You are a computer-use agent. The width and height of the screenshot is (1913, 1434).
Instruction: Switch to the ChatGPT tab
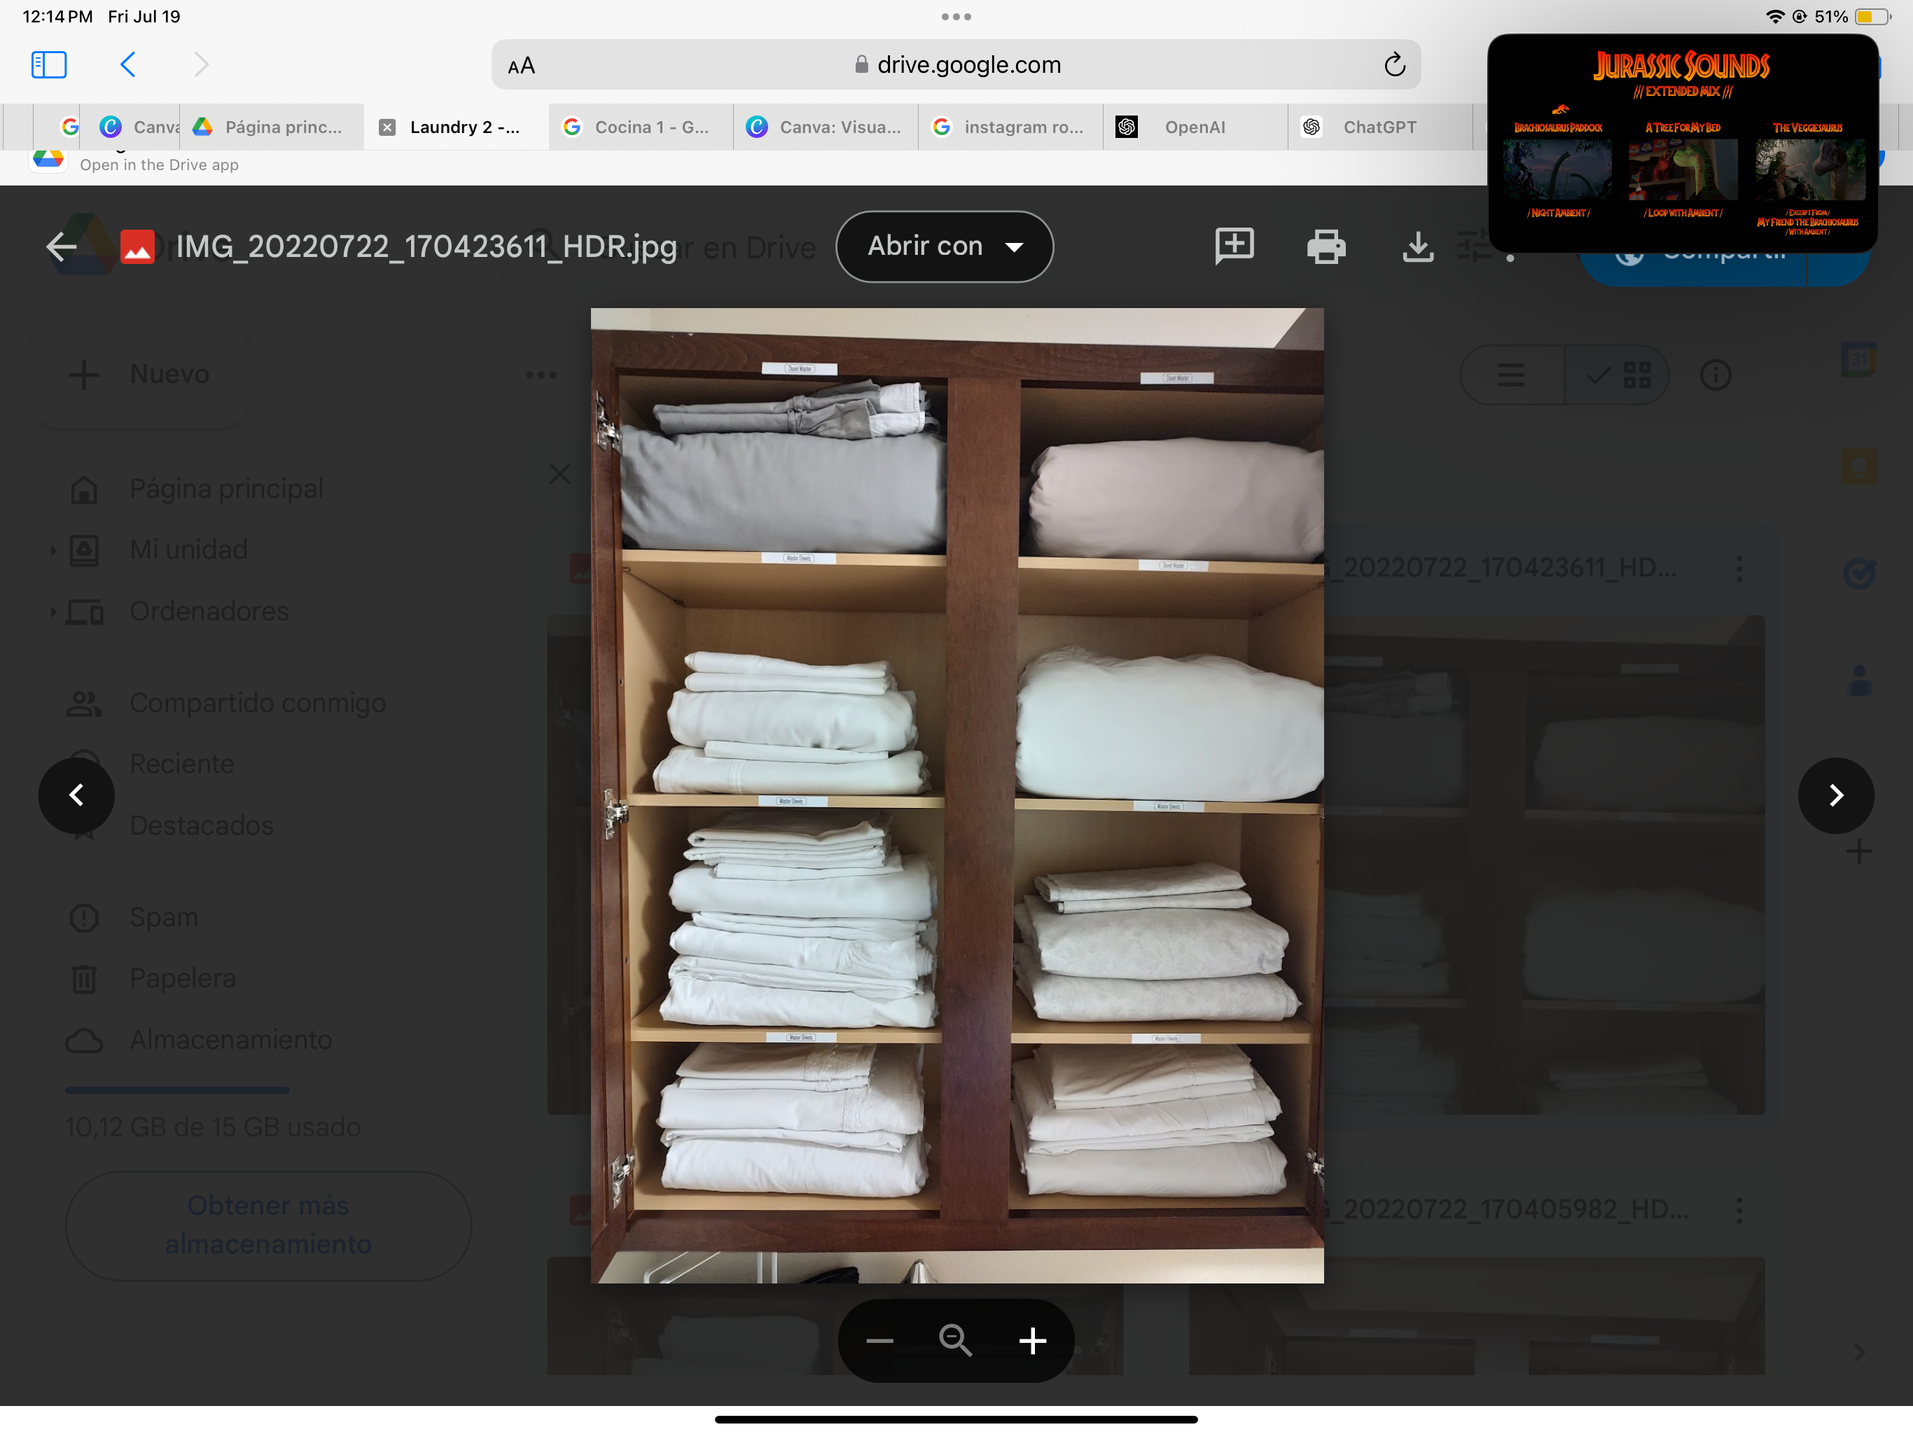click(x=1378, y=127)
